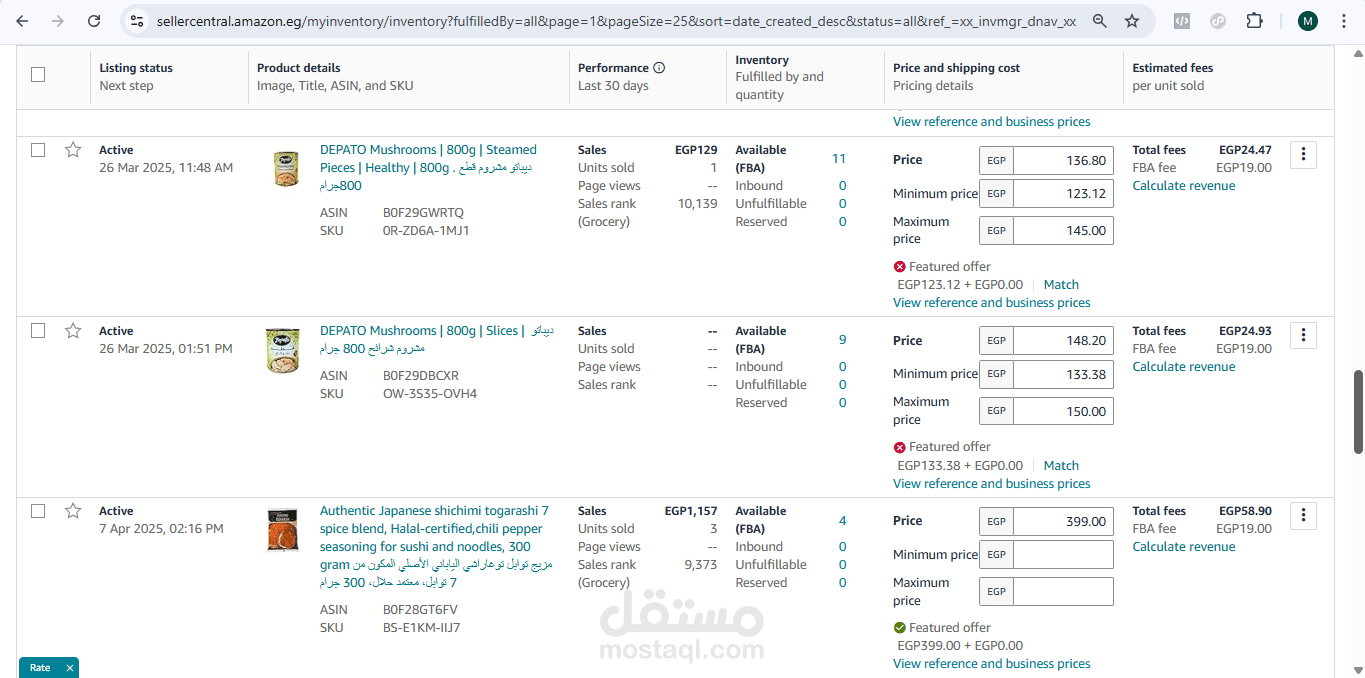Click Sales amount EGP1,157
1365x678 pixels.
[691, 511]
